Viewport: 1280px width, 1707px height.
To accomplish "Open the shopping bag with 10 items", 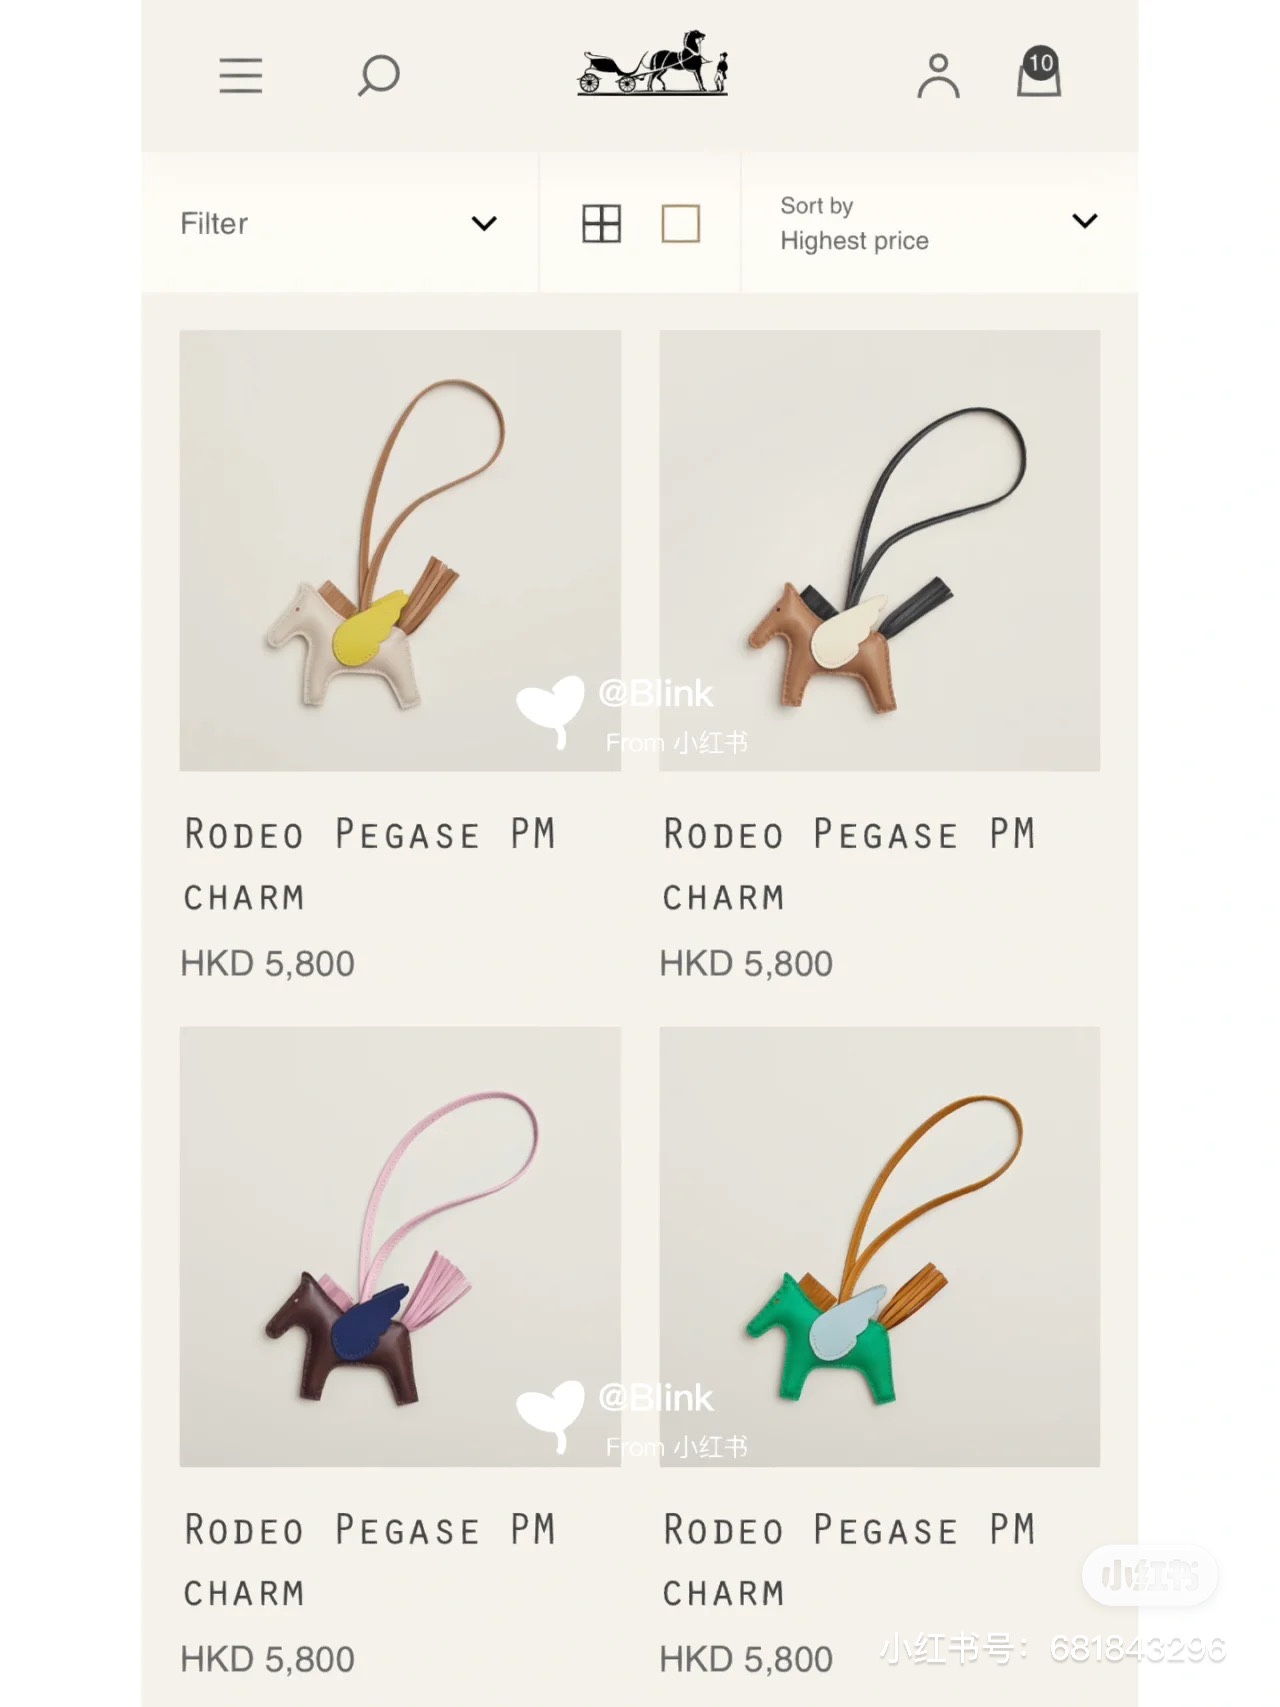I will point(1039,72).
